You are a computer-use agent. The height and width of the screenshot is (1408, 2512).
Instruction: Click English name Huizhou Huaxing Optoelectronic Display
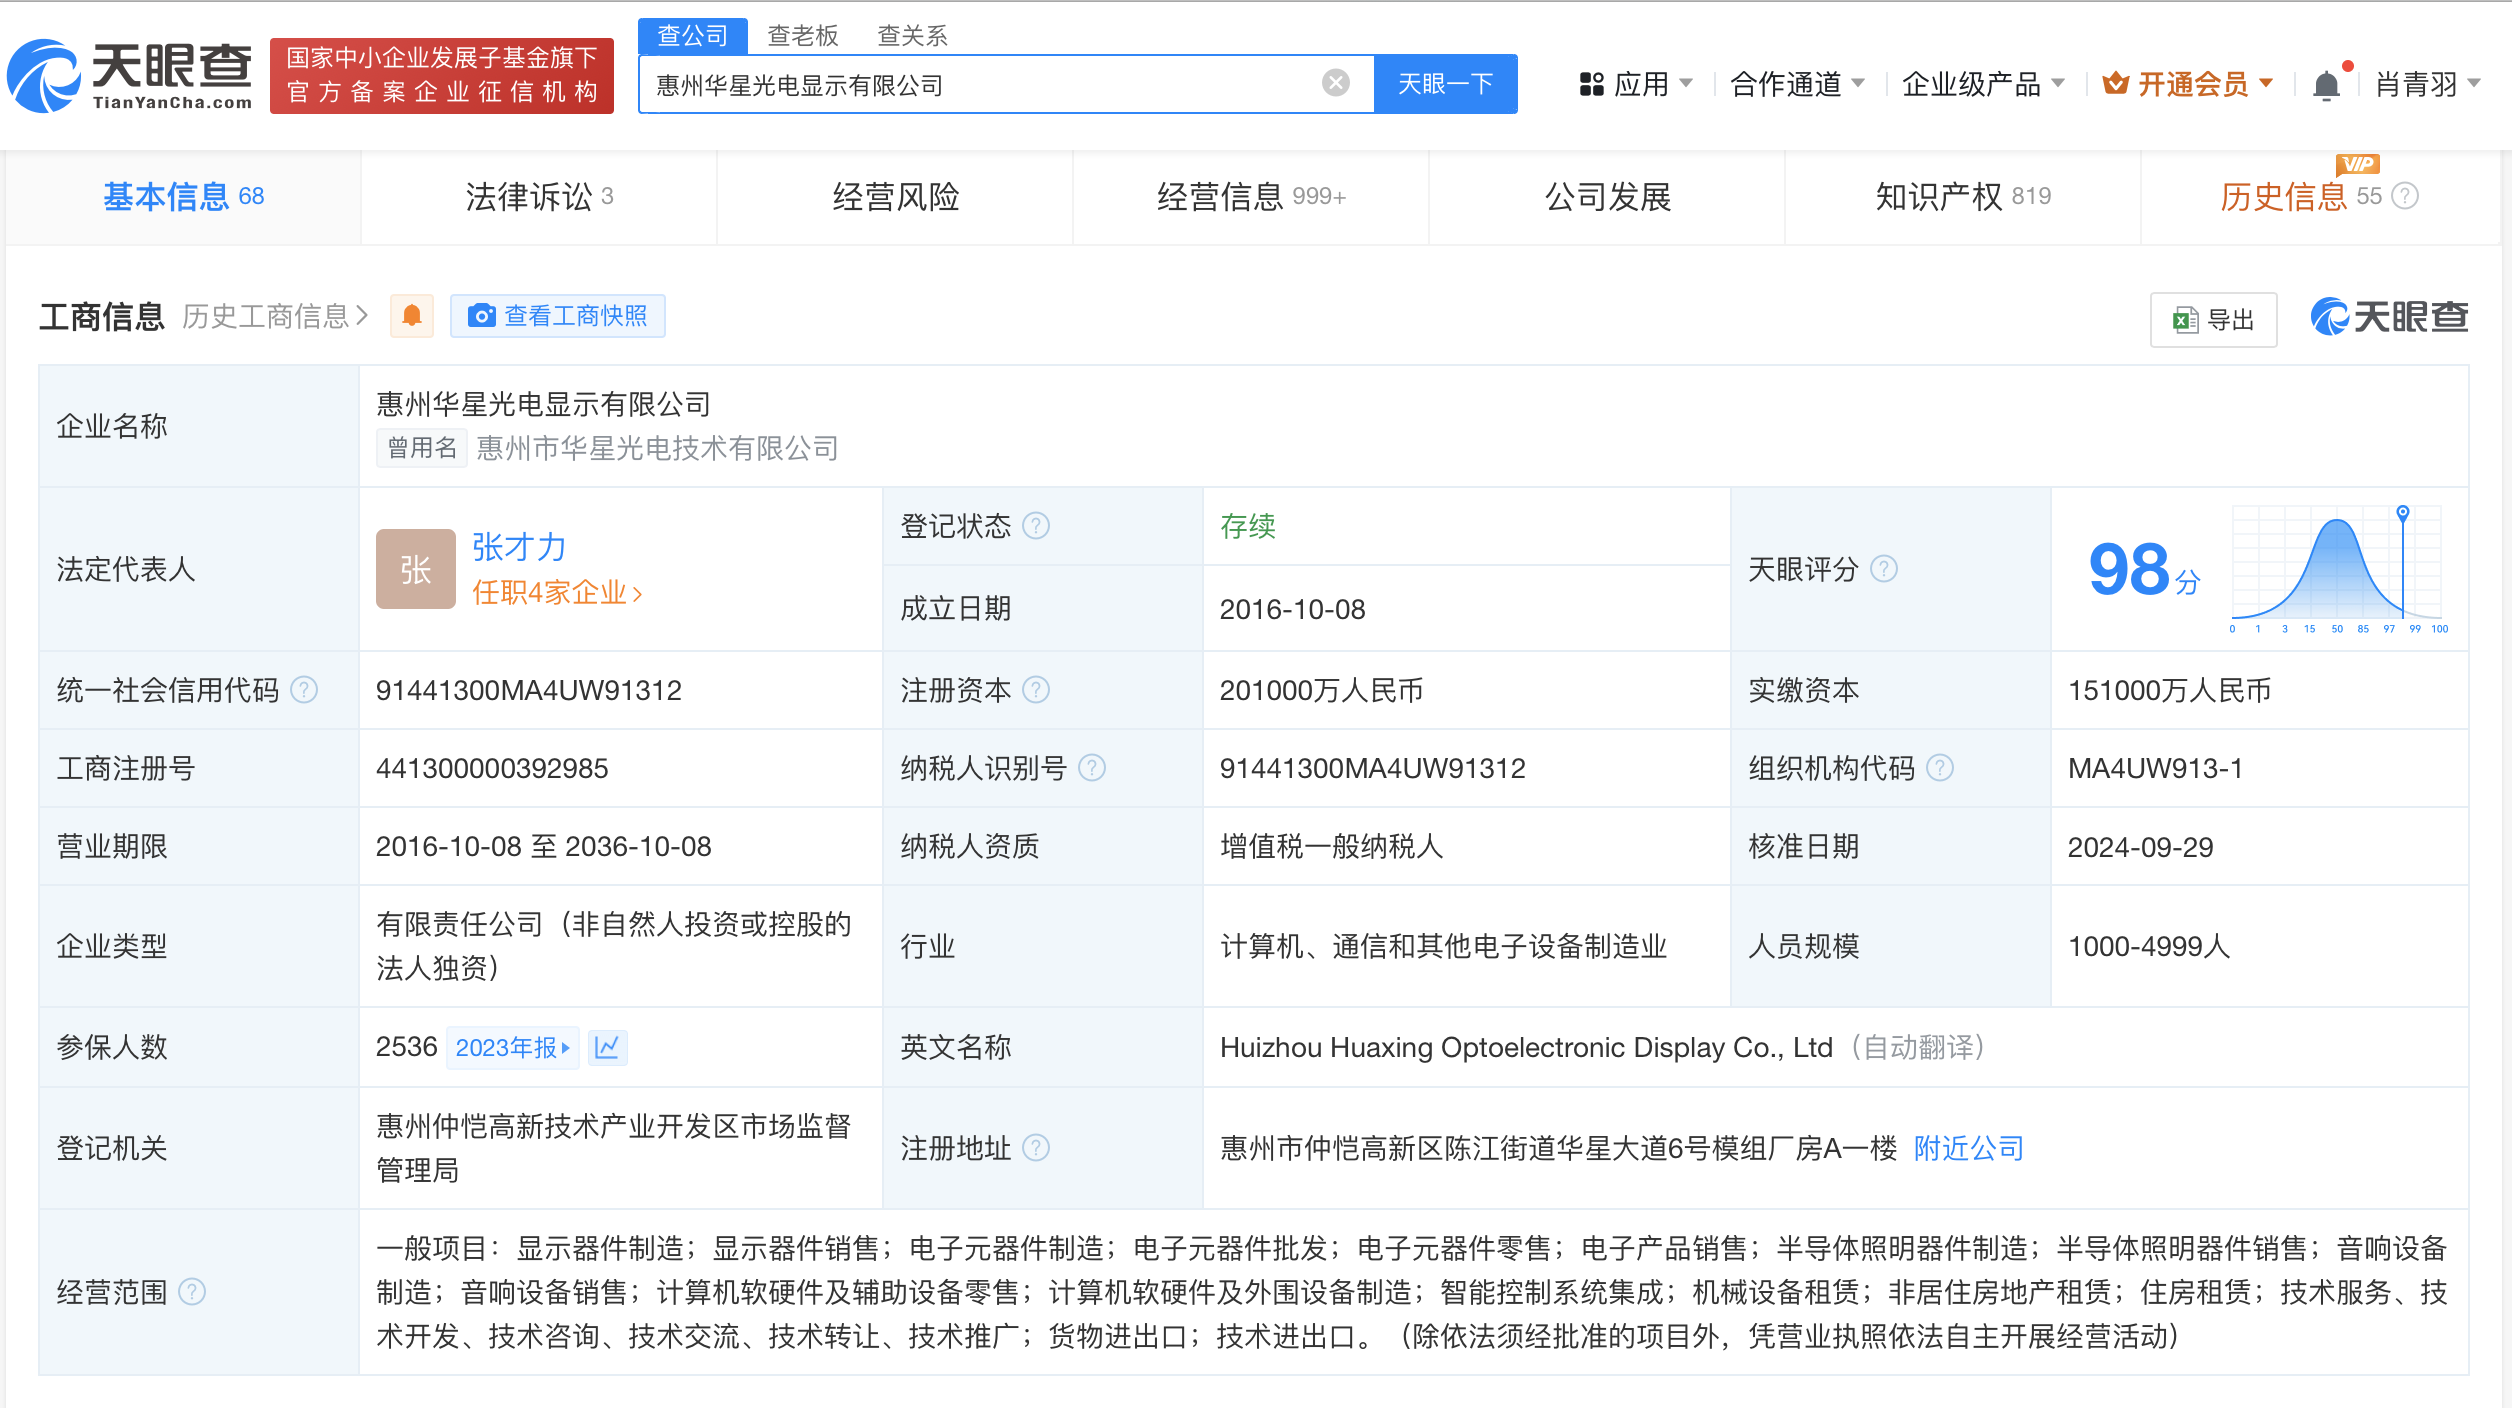click(1526, 1047)
